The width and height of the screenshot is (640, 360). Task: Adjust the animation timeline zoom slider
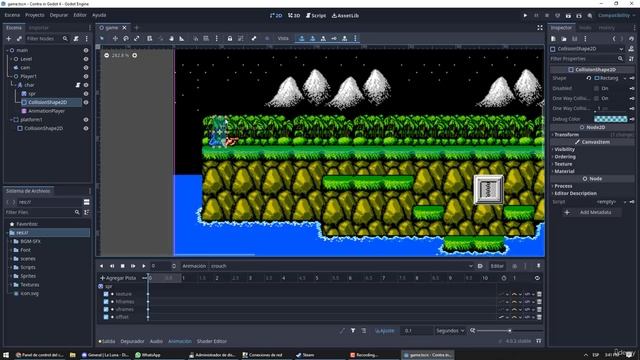[510, 331]
